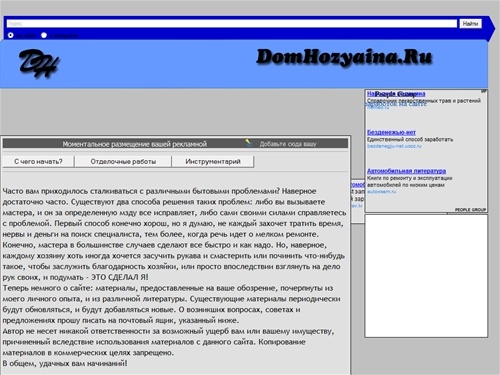Click 'Единственный способ заработать' ad description

pyautogui.click(x=410, y=139)
